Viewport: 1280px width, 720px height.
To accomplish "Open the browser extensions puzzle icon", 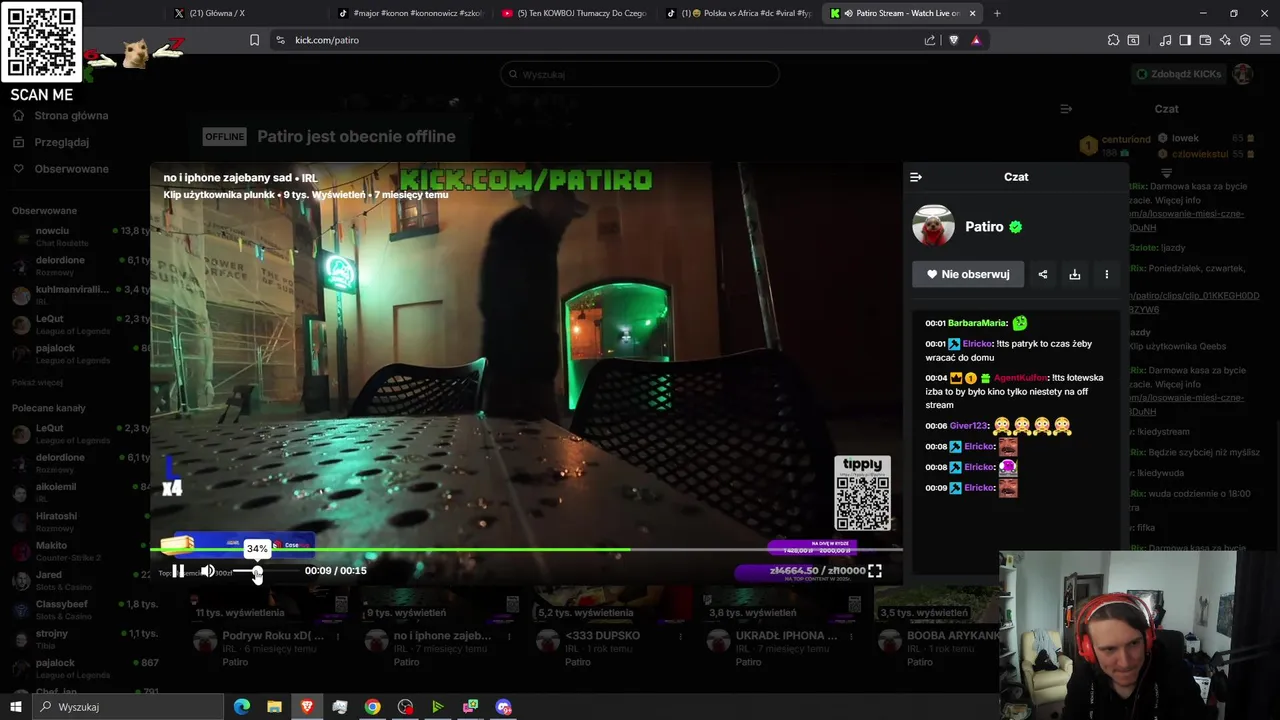I will click(1113, 40).
